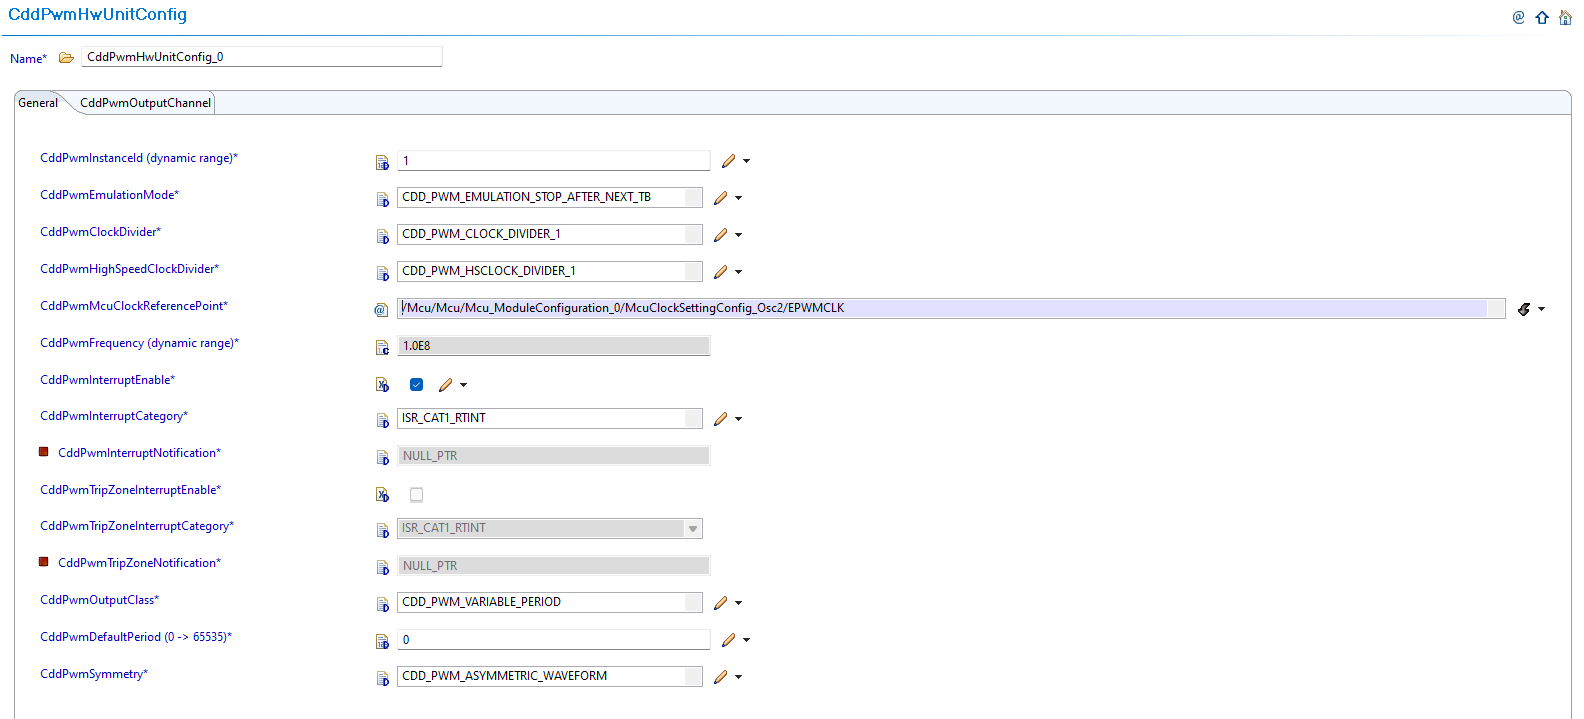1584x719 pixels.
Task: Uncheck the CddPwmInterruptEnable checkbox
Action: [417, 385]
